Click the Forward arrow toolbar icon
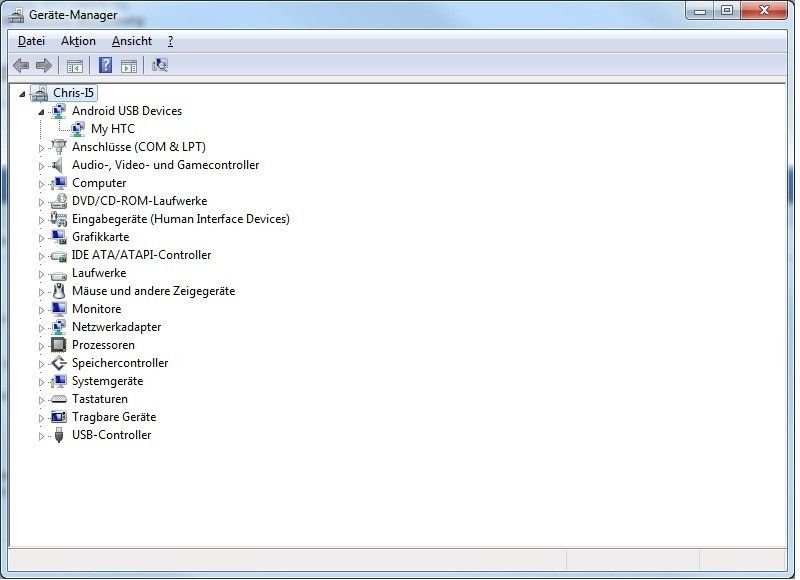Image resolution: width=800 pixels, height=580 pixels. (44, 65)
